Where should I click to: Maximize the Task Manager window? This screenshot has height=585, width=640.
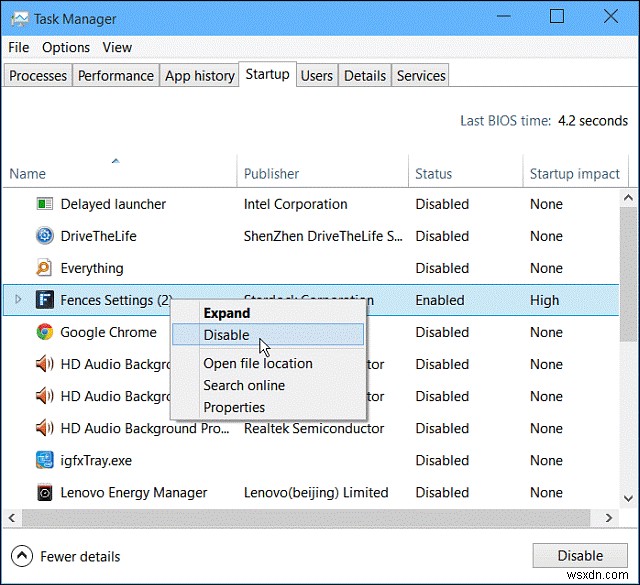click(x=557, y=17)
